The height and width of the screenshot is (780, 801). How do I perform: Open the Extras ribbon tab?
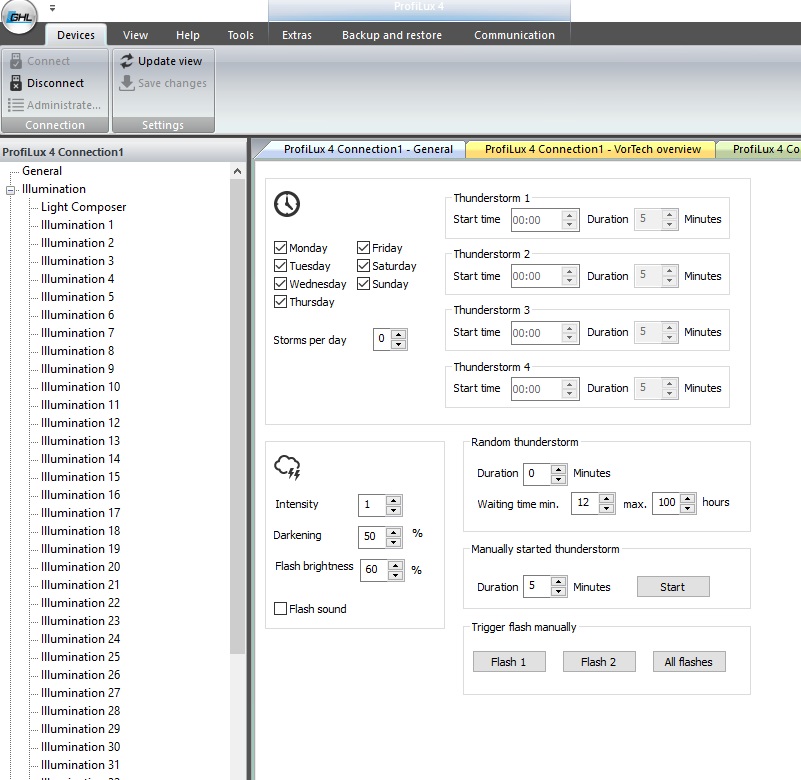point(297,35)
